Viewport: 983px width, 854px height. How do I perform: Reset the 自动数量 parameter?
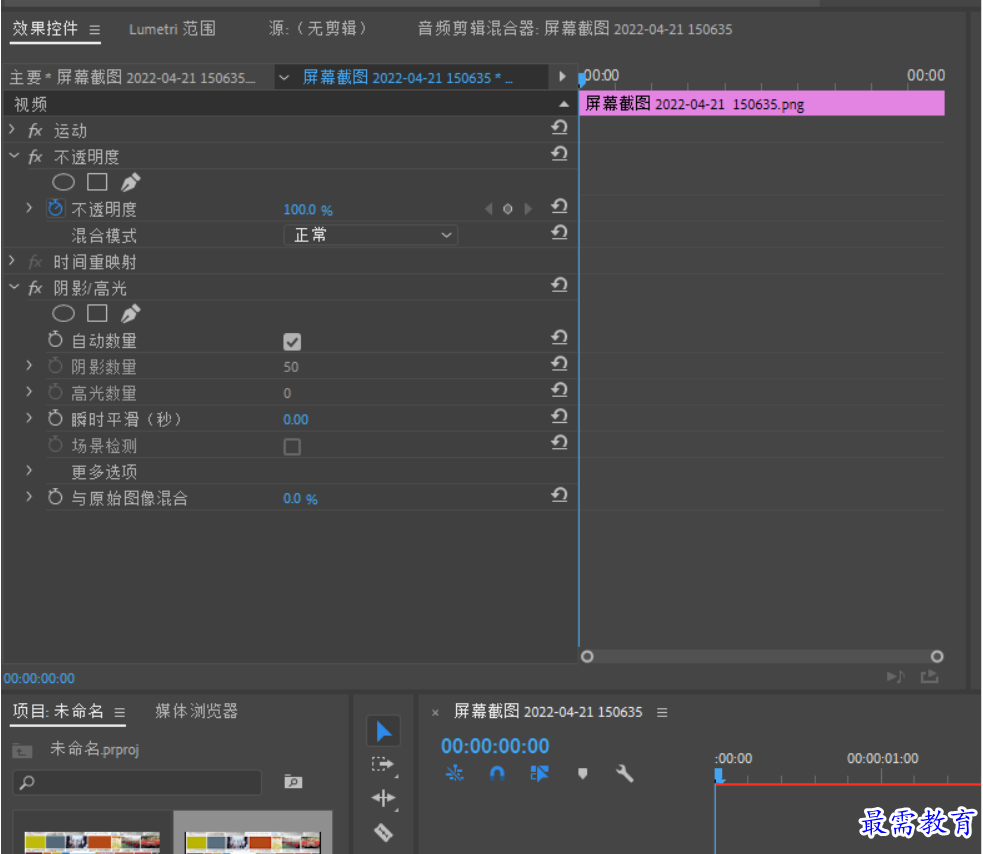(x=559, y=339)
